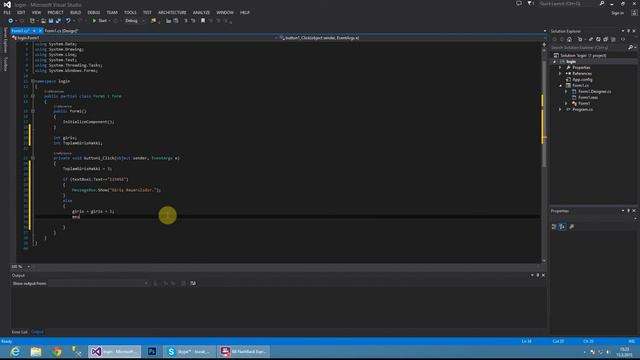The image size is (640, 360).
Task: Click the Categorized icon in Properties panel
Action: pos(554,227)
